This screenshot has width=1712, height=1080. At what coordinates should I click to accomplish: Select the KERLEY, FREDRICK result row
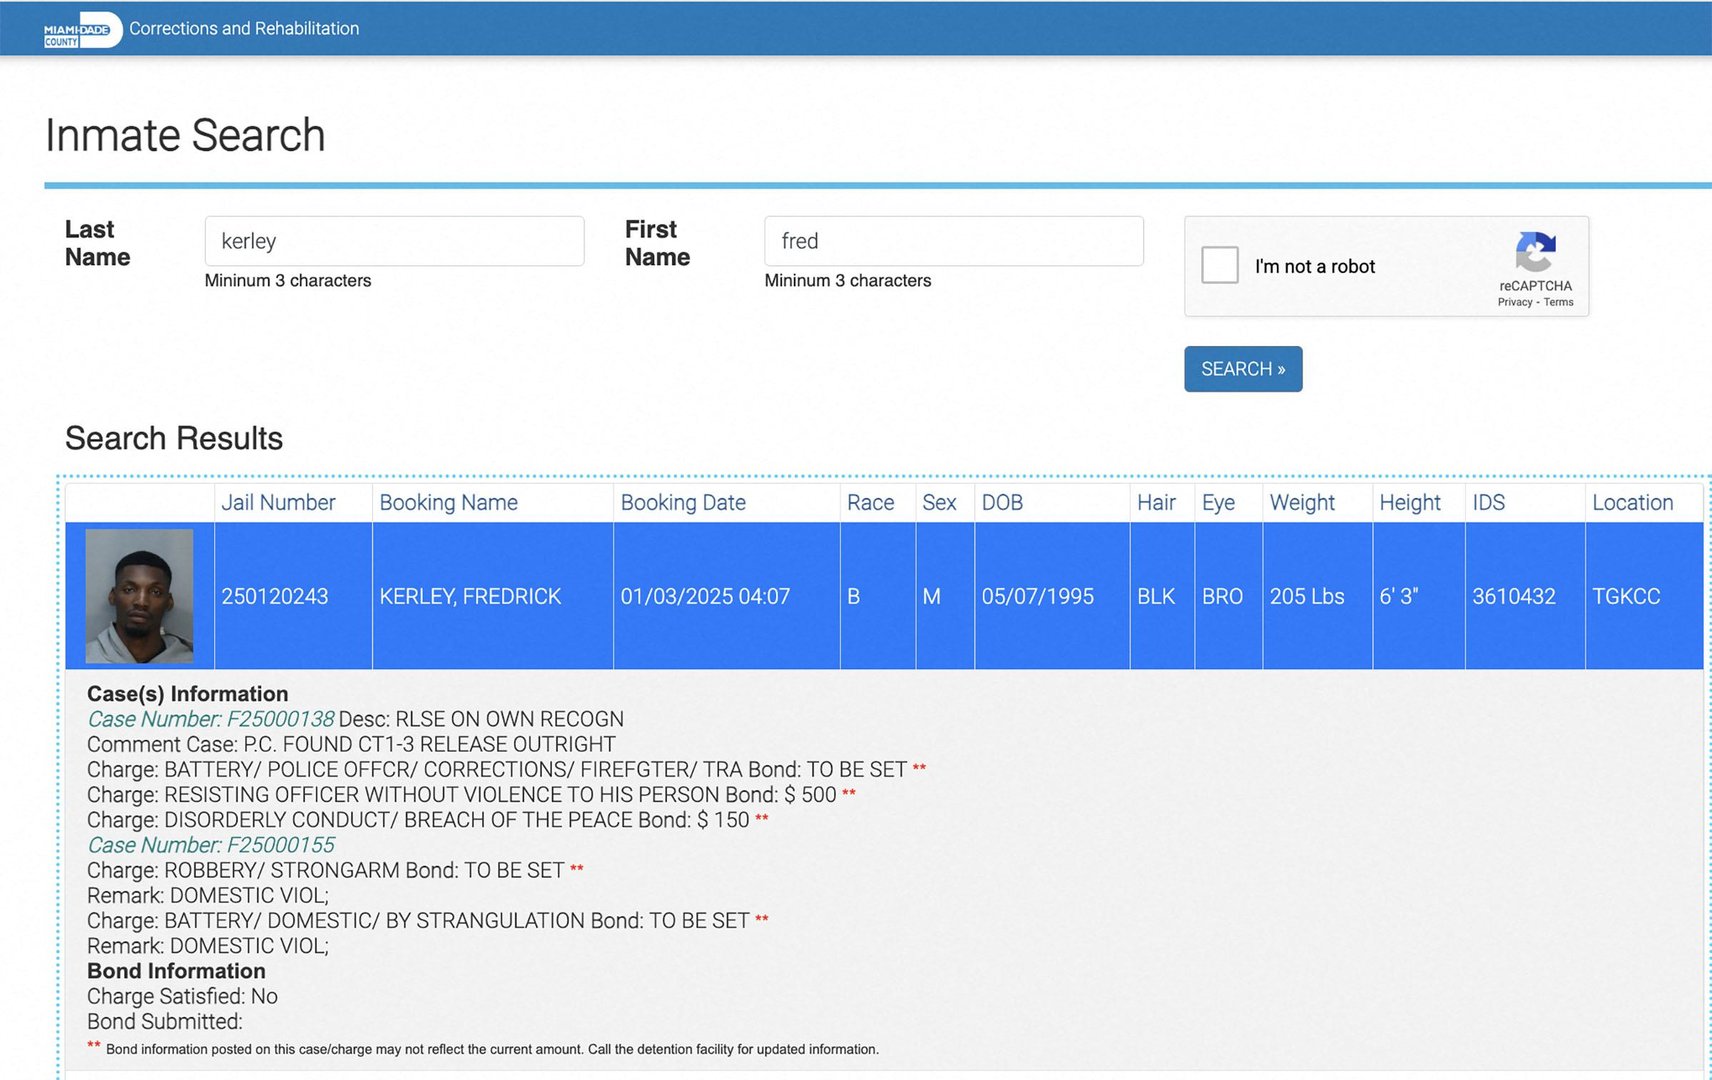point(884,596)
